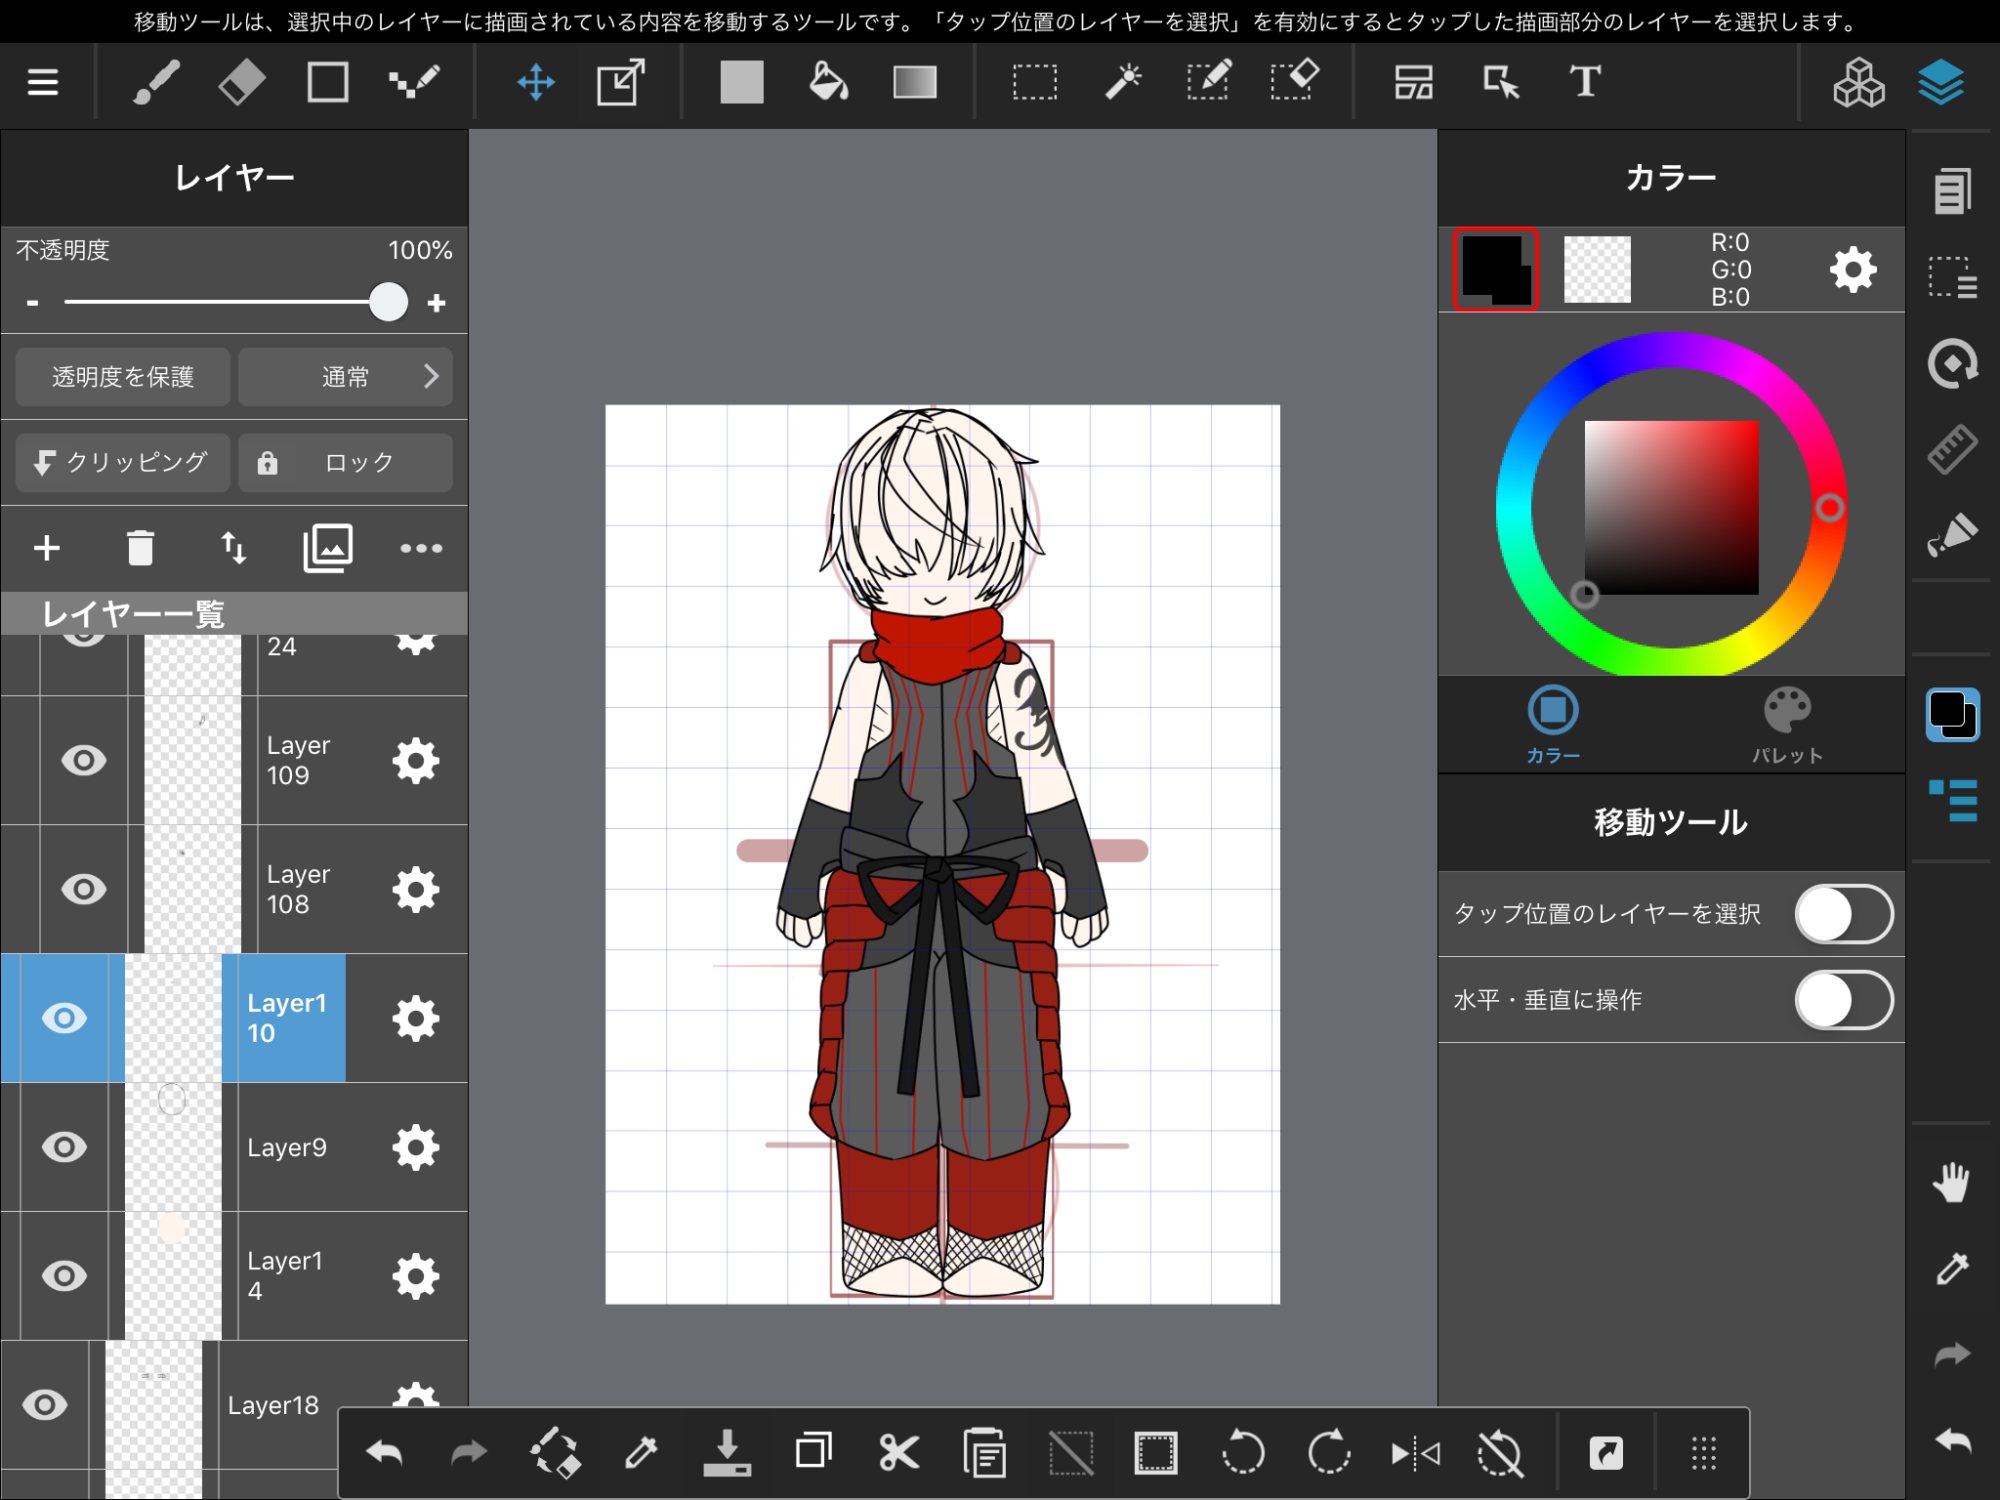The image size is (2000, 1500).
Task: Open the hamburger main menu
Action: click(x=42, y=82)
